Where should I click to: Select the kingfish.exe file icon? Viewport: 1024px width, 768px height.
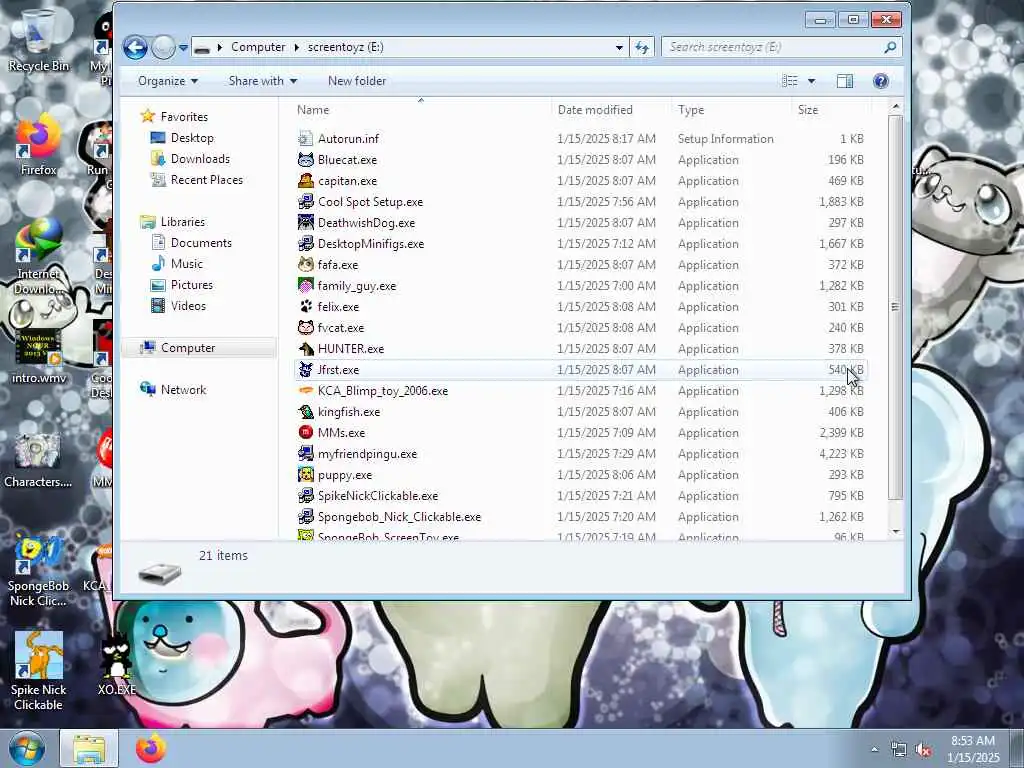[x=306, y=411]
